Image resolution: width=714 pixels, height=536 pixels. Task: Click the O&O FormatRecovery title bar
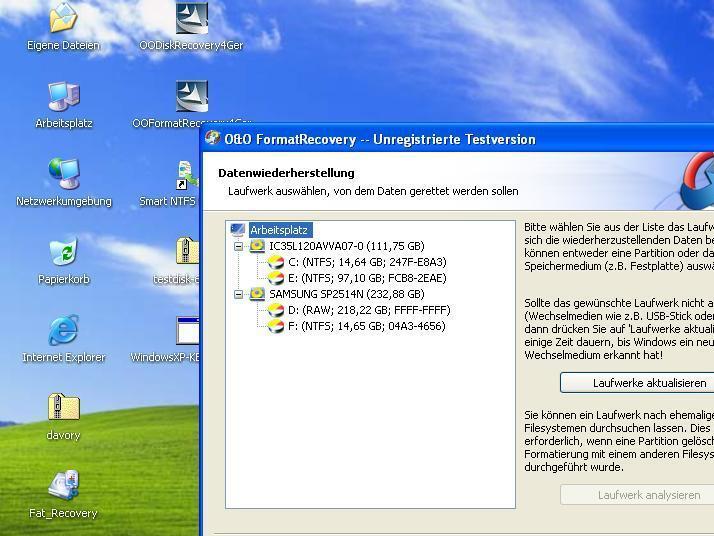click(450, 139)
